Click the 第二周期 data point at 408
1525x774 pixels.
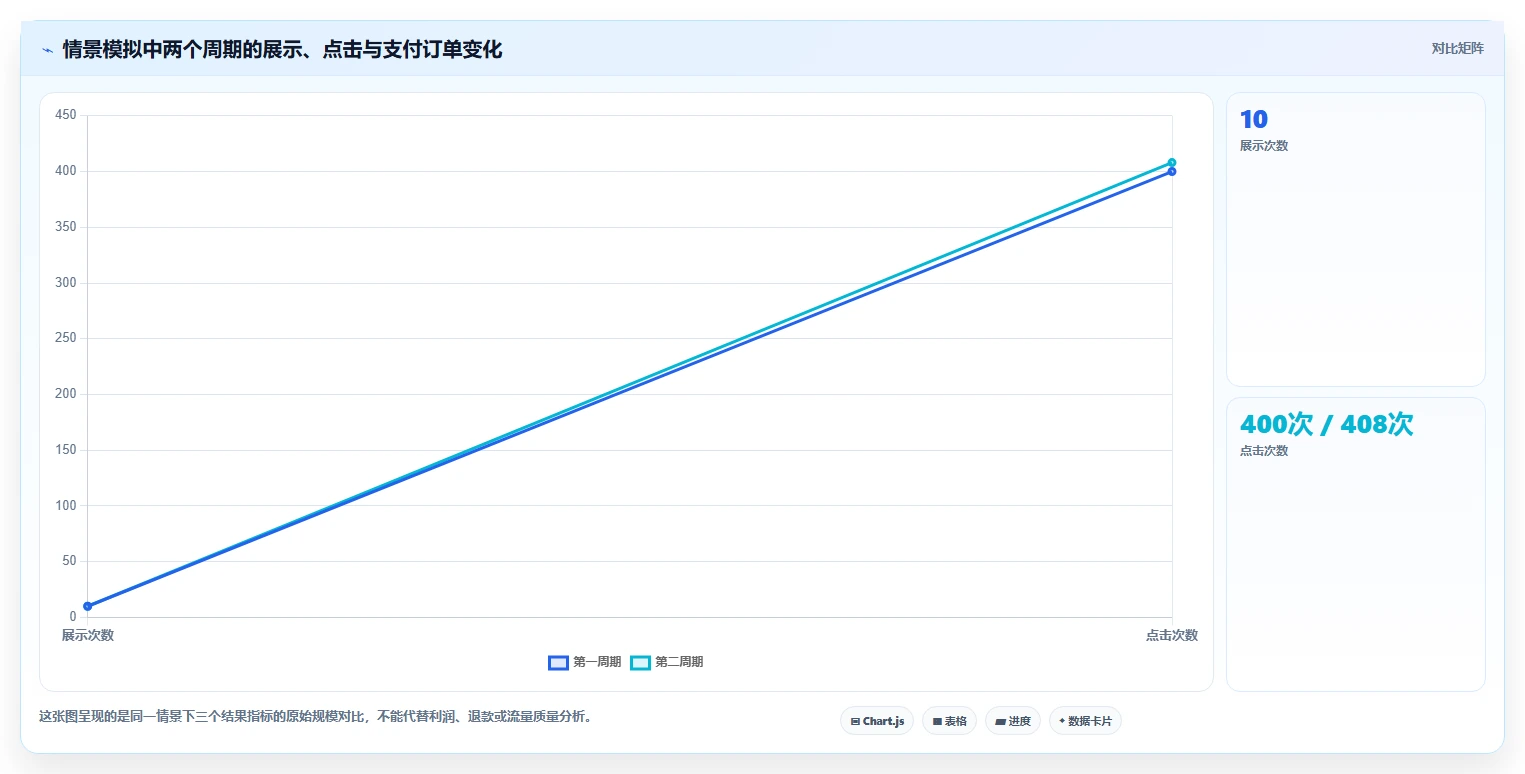point(1172,162)
